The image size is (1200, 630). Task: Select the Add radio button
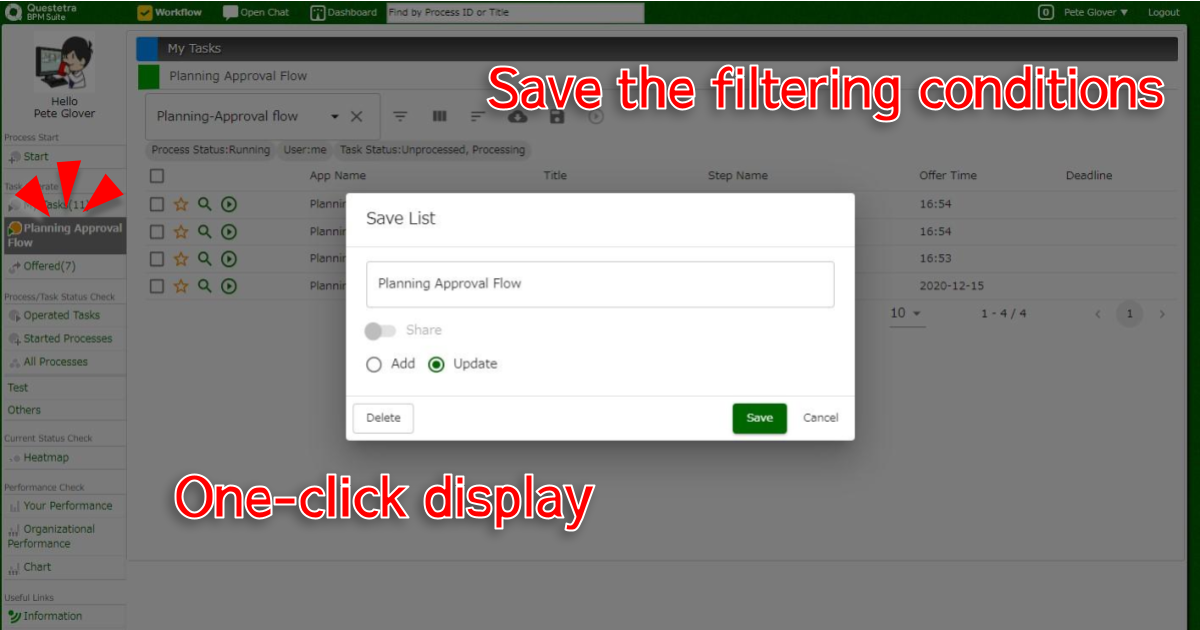374,365
